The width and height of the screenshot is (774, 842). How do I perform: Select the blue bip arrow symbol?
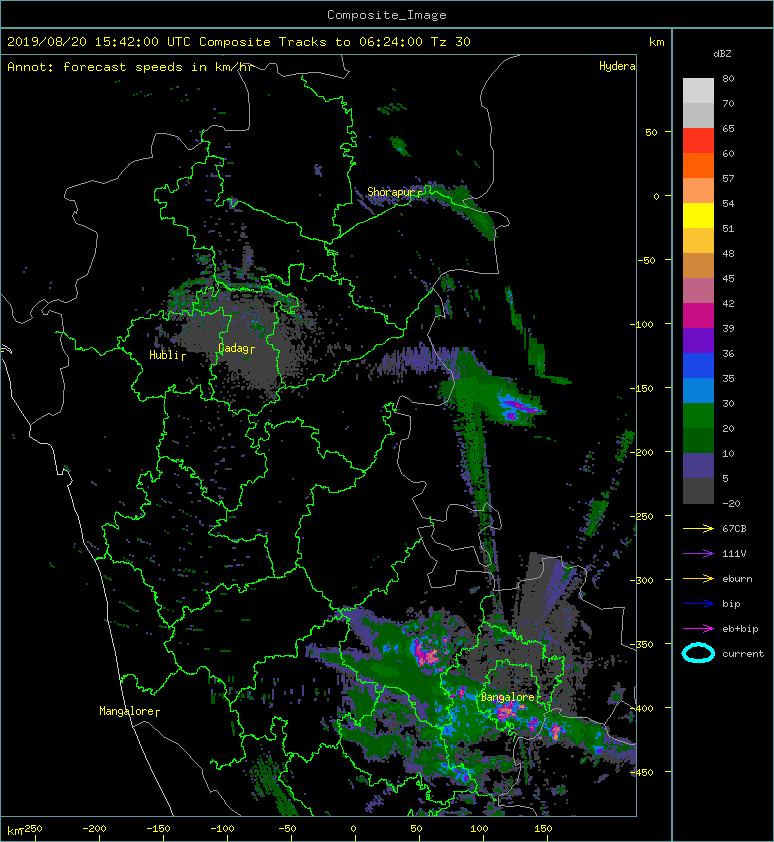698,604
